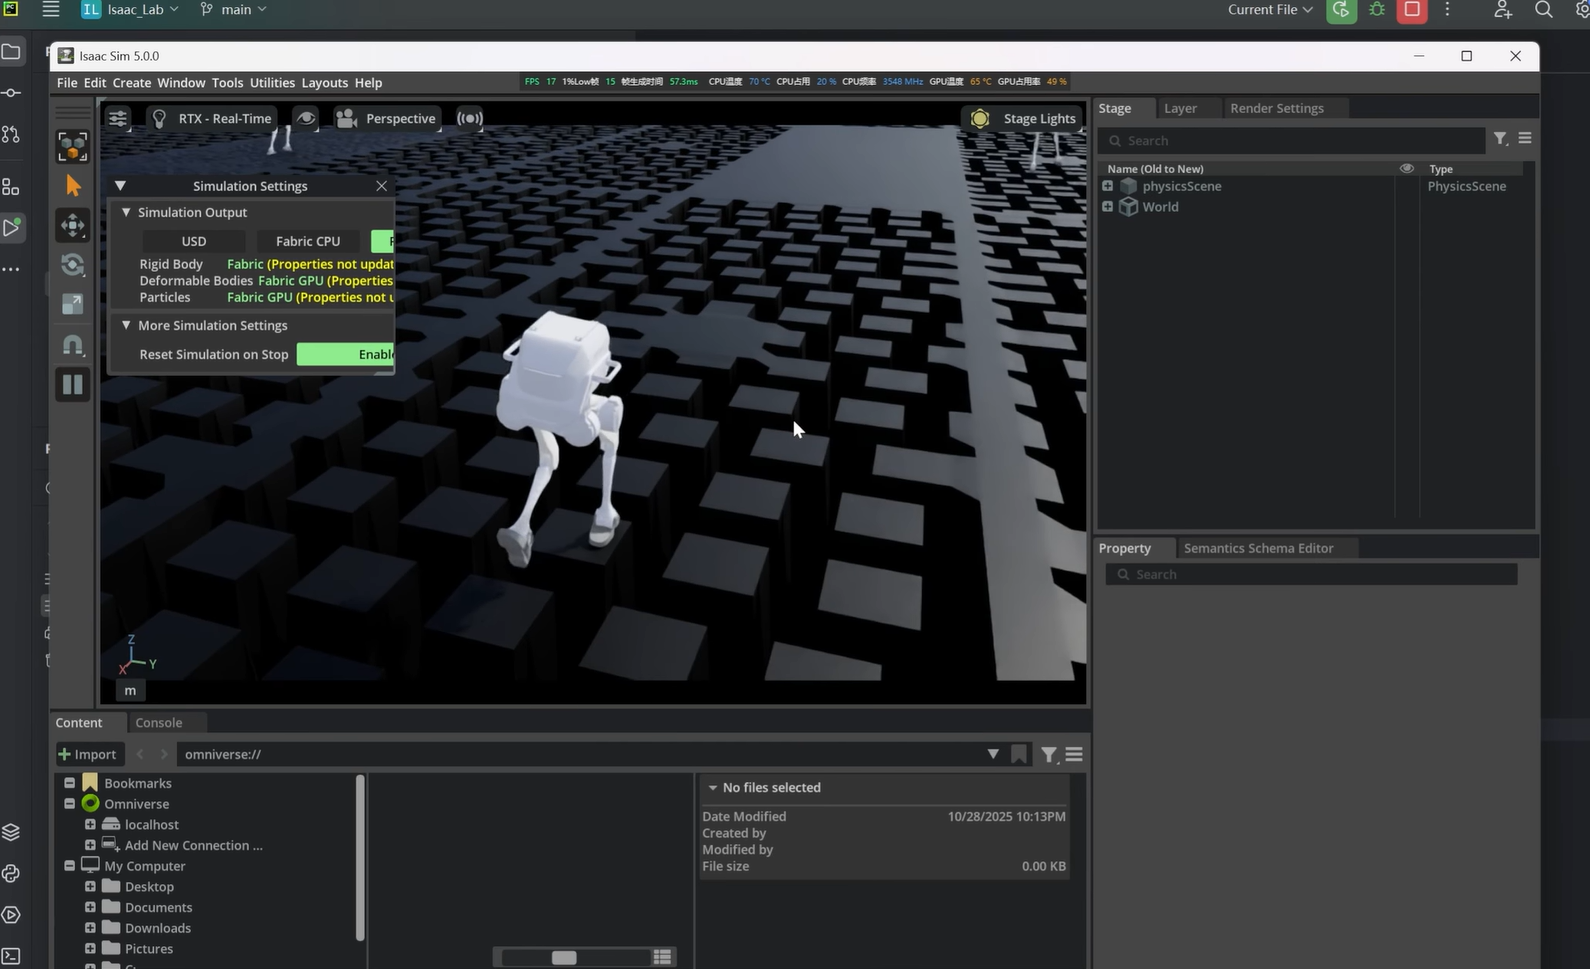
Task: Click Add New Connection ...
Action: (193, 846)
